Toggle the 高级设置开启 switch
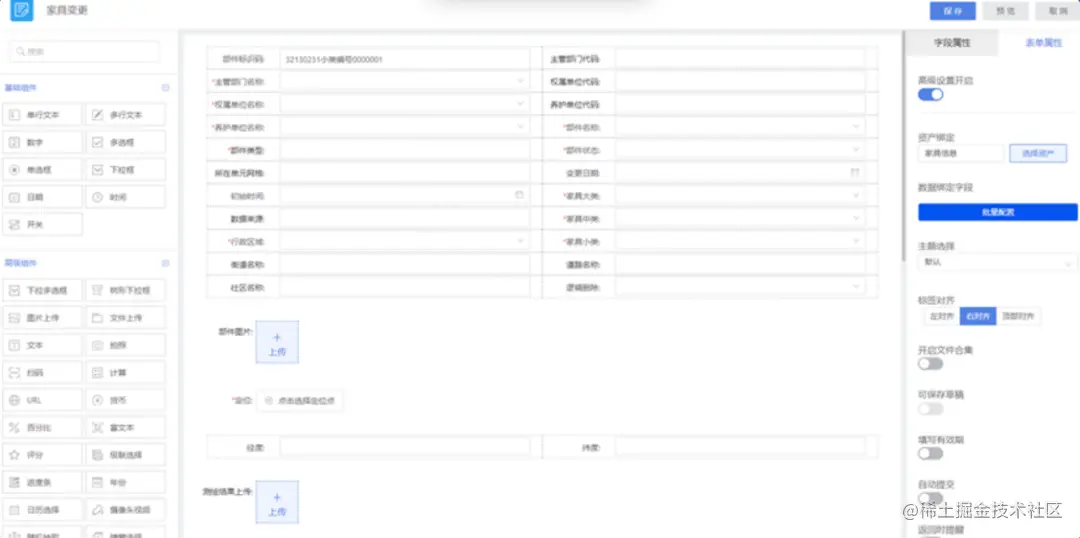This screenshot has height=538, width=1080. [931, 94]
